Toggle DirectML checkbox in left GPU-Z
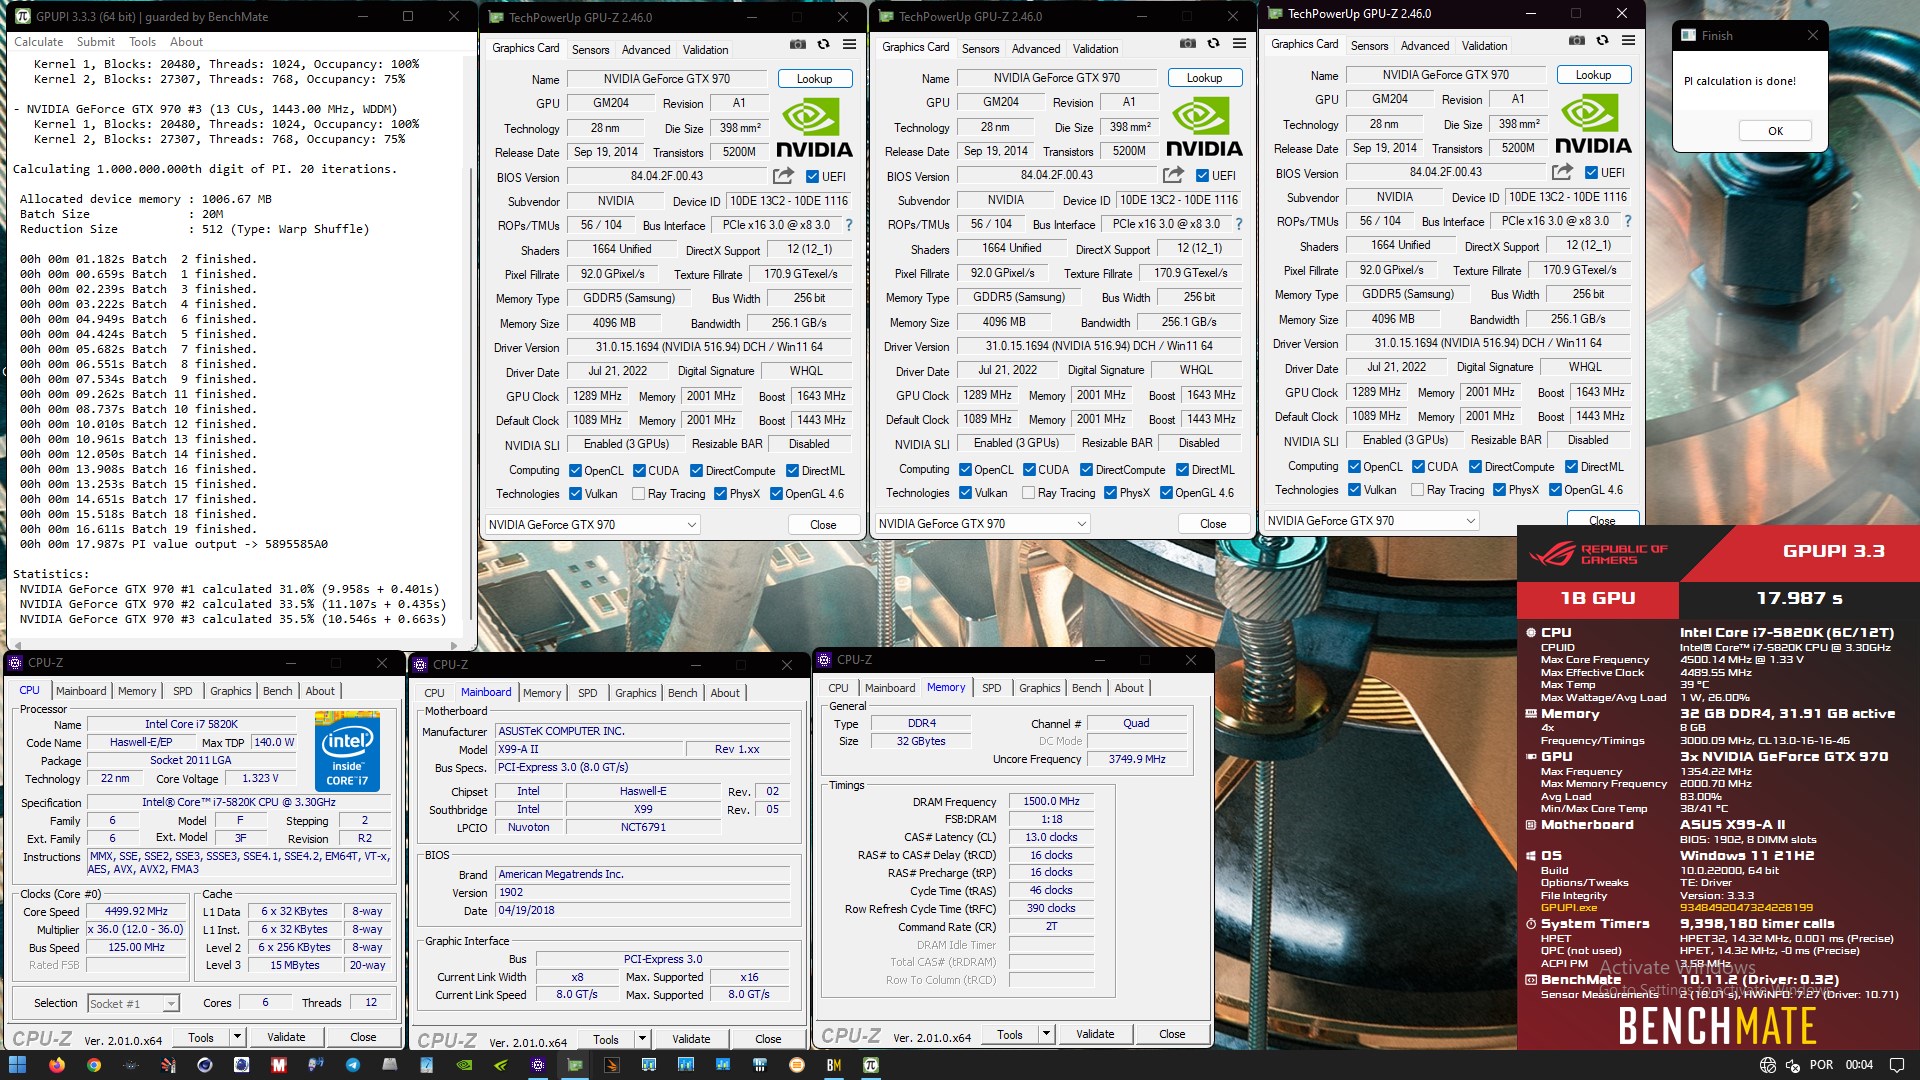The image size is (1920, 1080). [x=792, y=471]
